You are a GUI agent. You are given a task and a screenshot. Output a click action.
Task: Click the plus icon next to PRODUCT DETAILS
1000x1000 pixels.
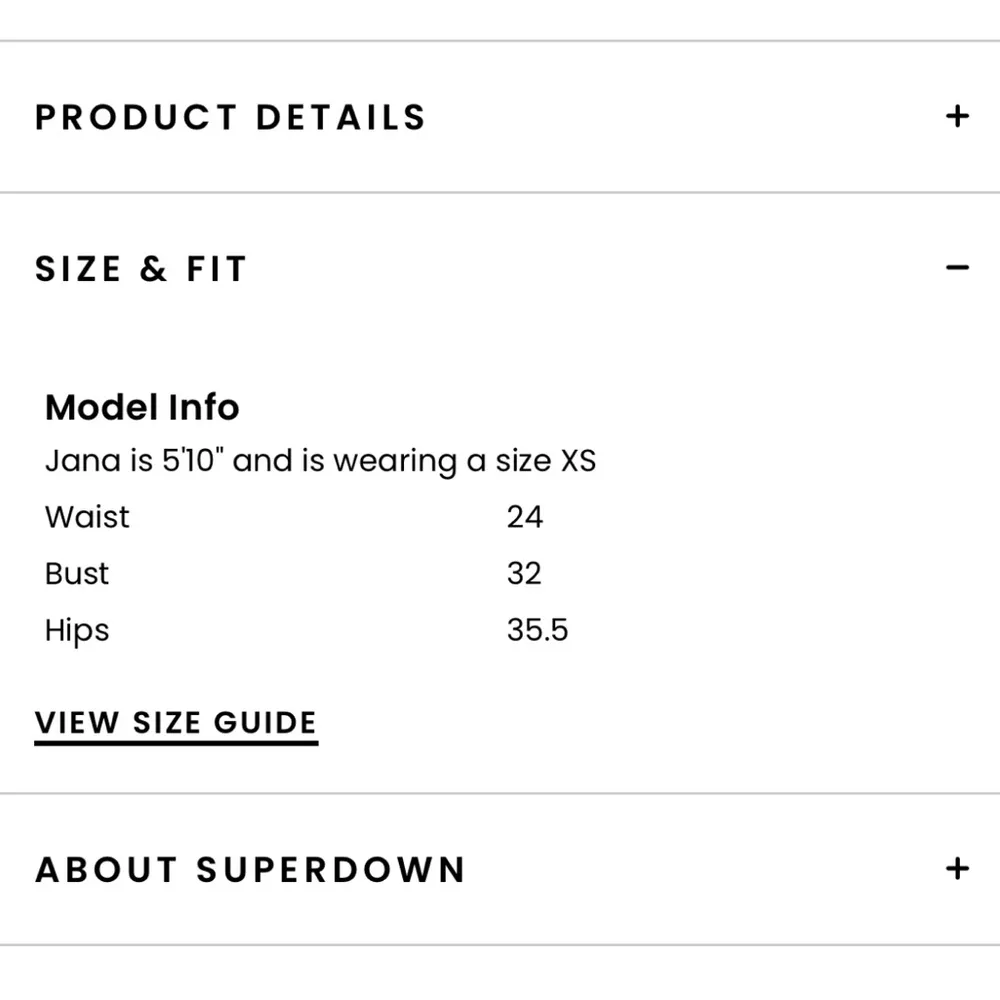click(x=959, y=117)
